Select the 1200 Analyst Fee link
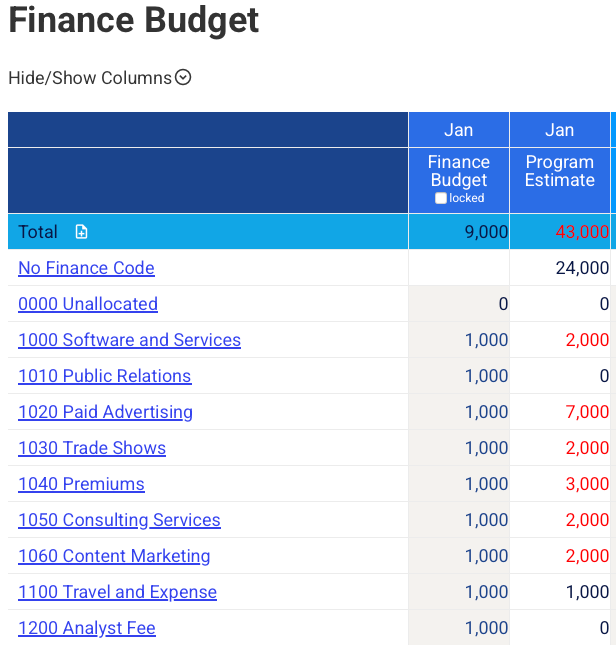 [87, 628]
